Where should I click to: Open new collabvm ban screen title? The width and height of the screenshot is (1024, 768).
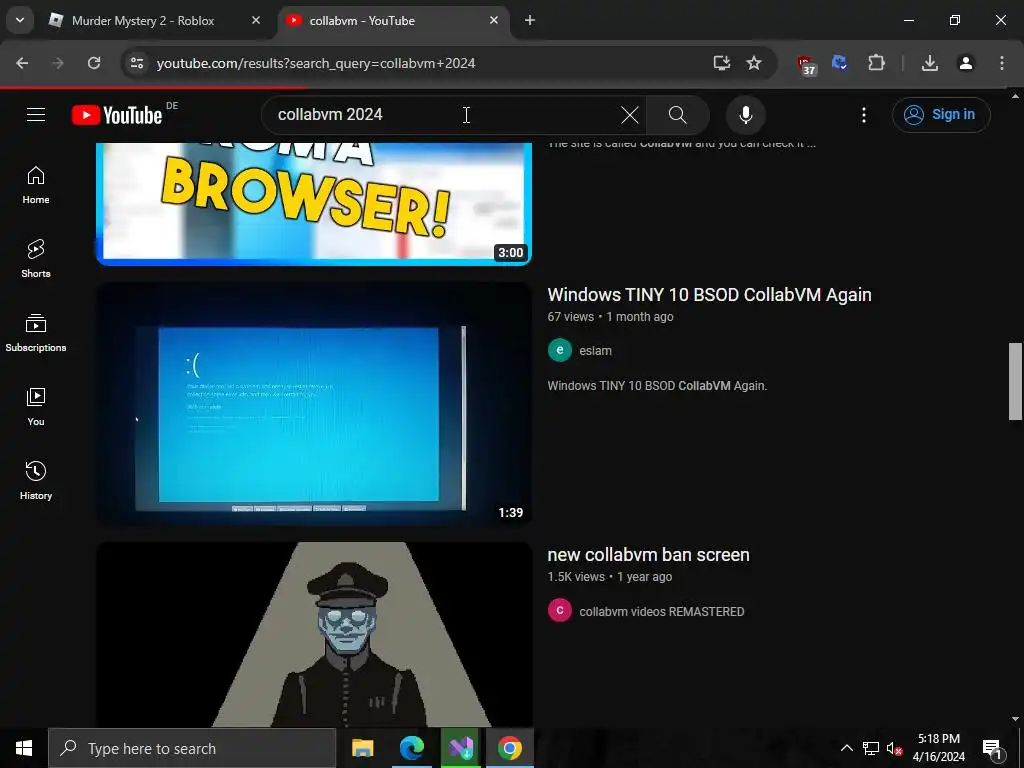click(x=648, y=555)
